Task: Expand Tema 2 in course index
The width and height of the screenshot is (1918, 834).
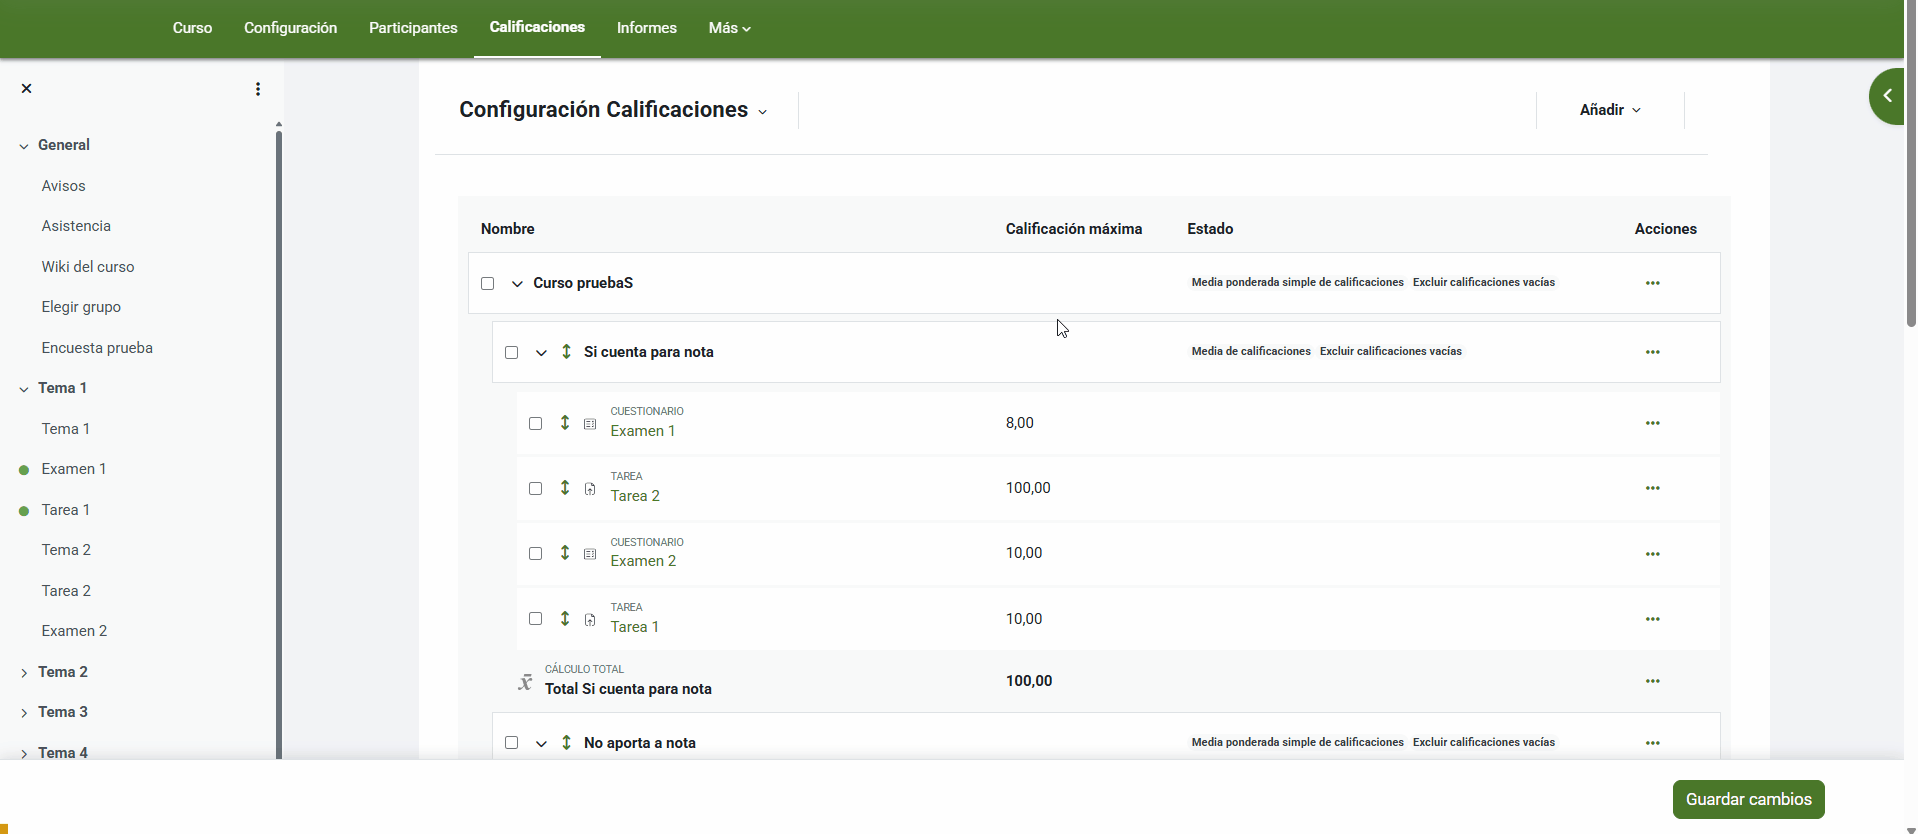Action: pos(24,673)
